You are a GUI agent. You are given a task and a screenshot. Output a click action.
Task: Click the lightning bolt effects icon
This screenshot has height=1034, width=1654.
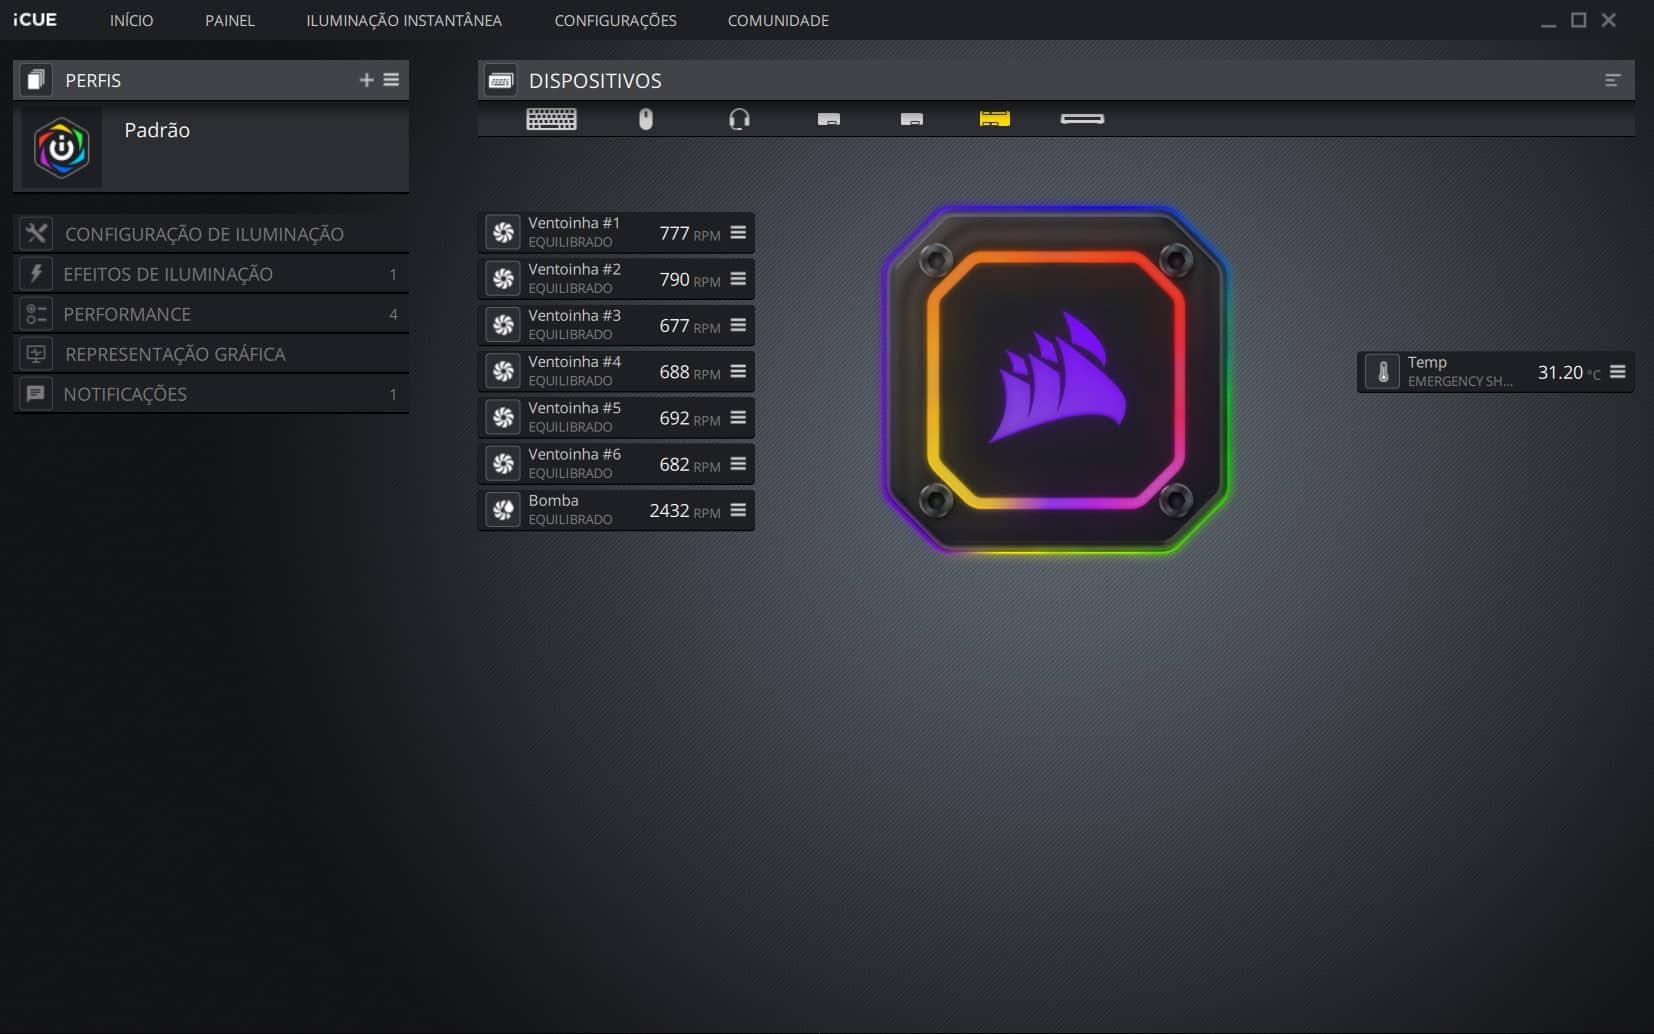tap(36, 274)
